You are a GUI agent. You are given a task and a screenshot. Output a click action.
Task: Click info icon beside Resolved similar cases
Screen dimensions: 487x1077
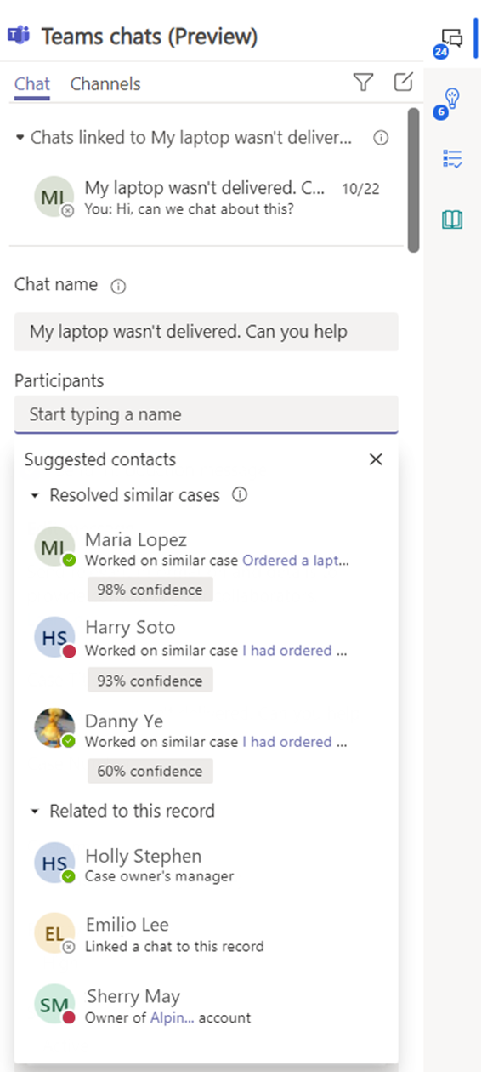239,495
